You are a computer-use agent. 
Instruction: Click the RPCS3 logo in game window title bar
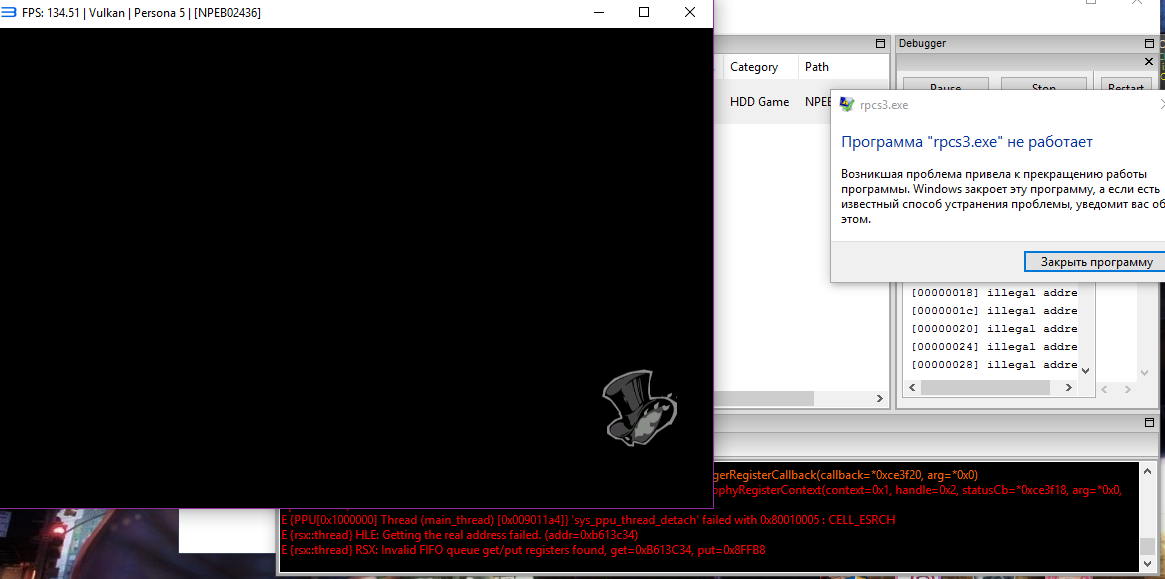pyautogui.click(x=8, y=13)
